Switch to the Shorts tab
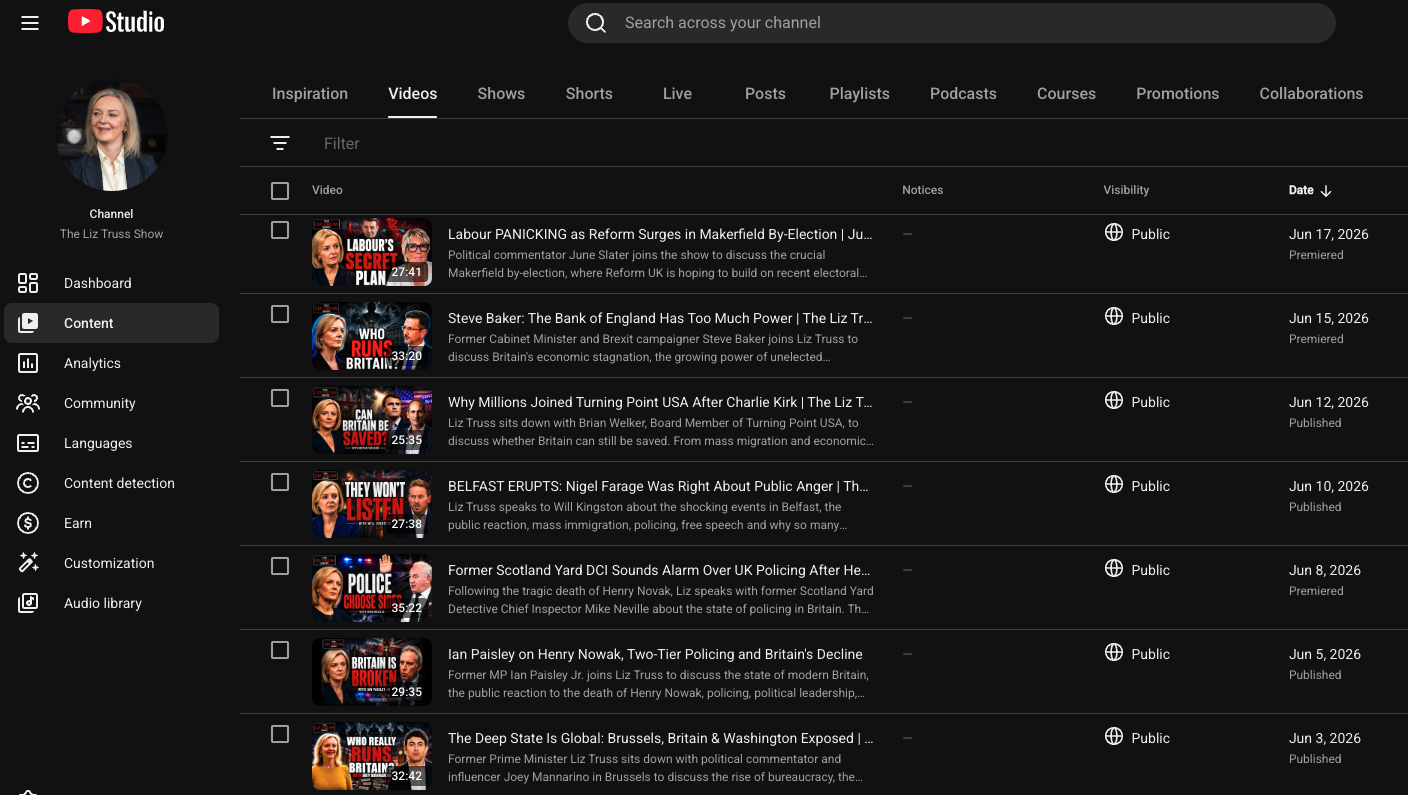This screenshot has height=795, width=1408. coord(589,93)
